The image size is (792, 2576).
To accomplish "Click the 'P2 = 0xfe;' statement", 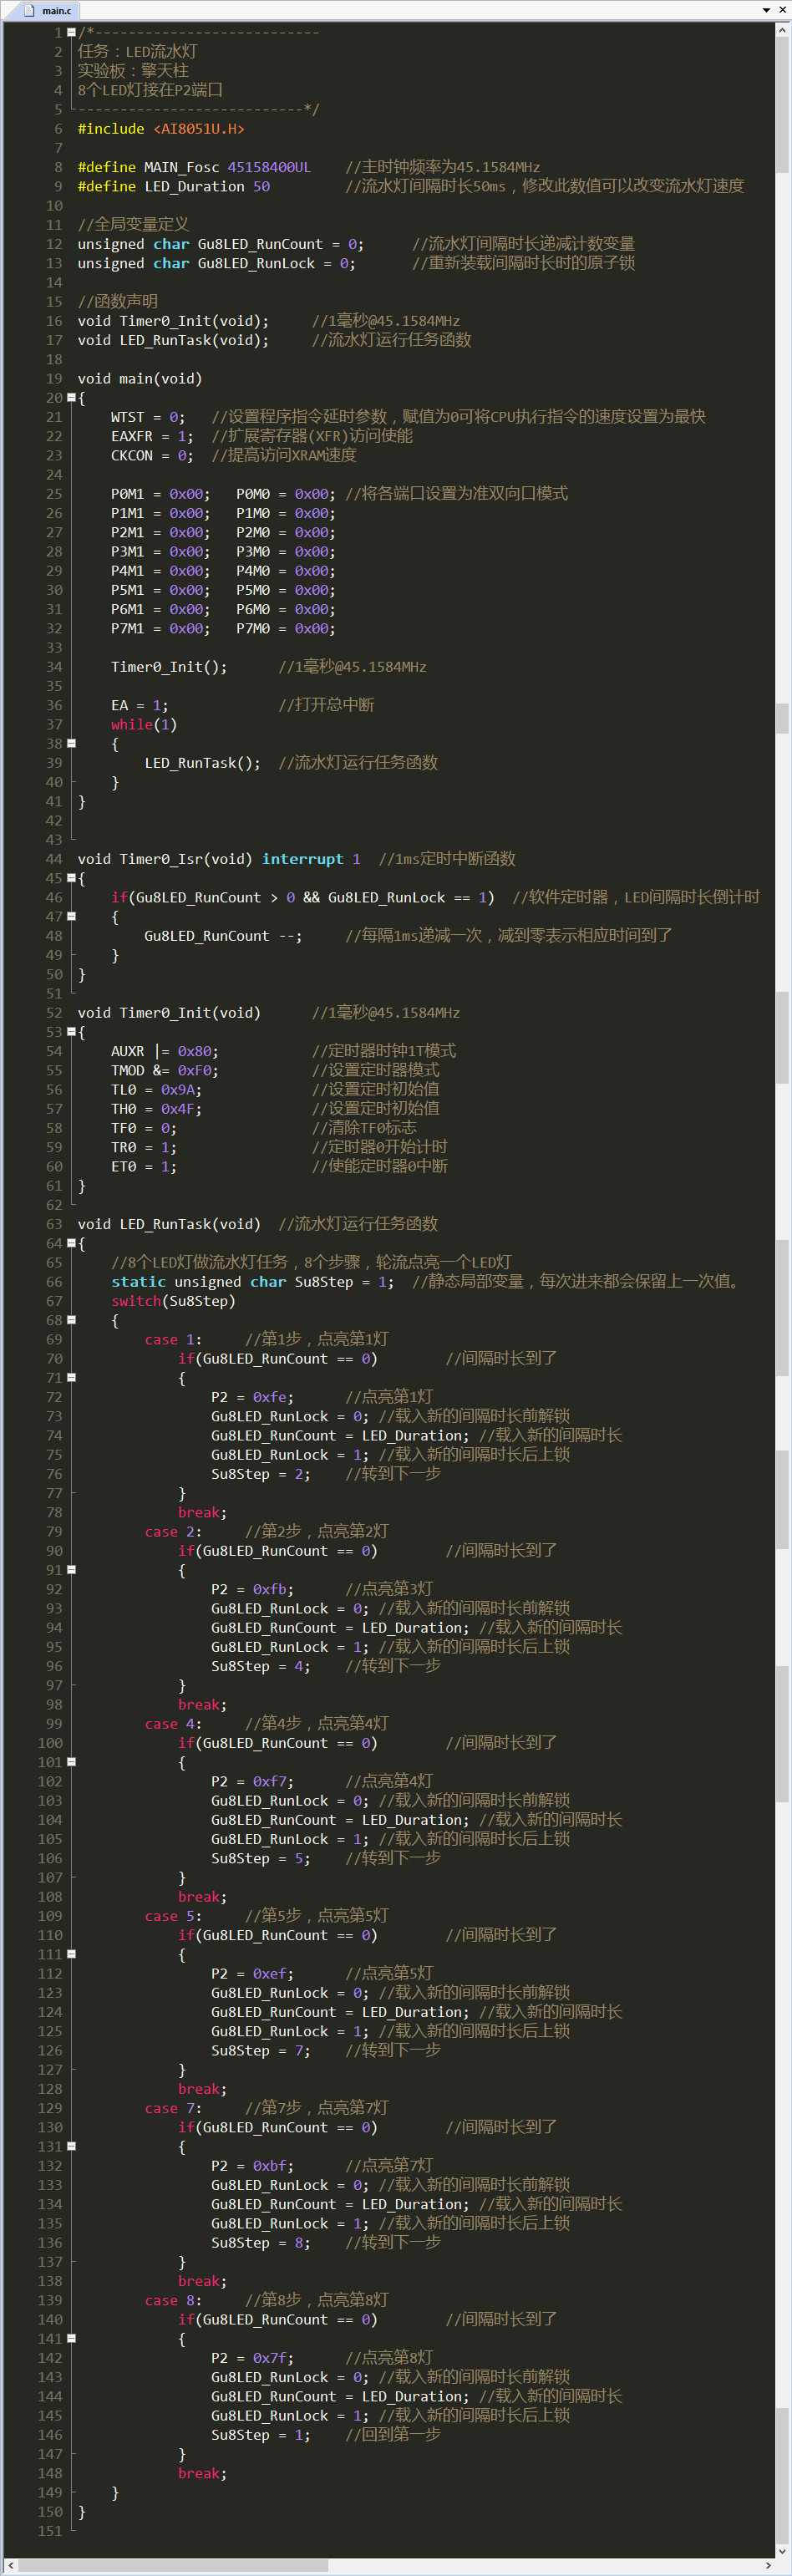I will pyautogui.click(x=252, y=1397).
